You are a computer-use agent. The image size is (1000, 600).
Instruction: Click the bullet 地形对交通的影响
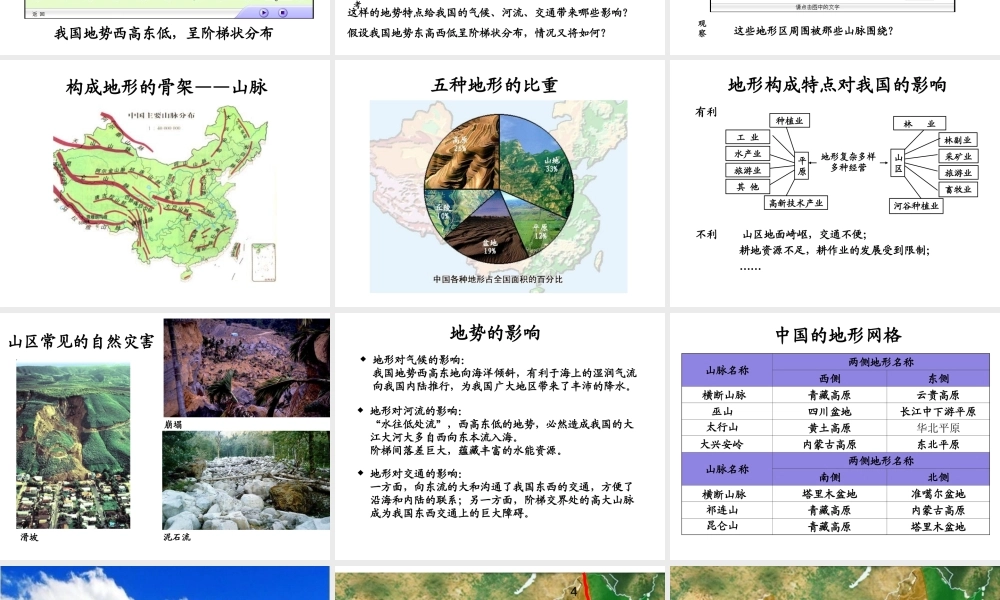coord(416,474)
